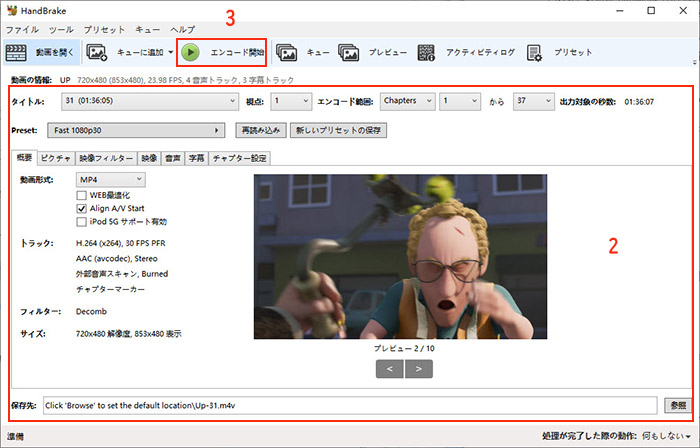Viewport: 700px width, 448px height.
Task: Open the ファイル menu
Action: 22,29
